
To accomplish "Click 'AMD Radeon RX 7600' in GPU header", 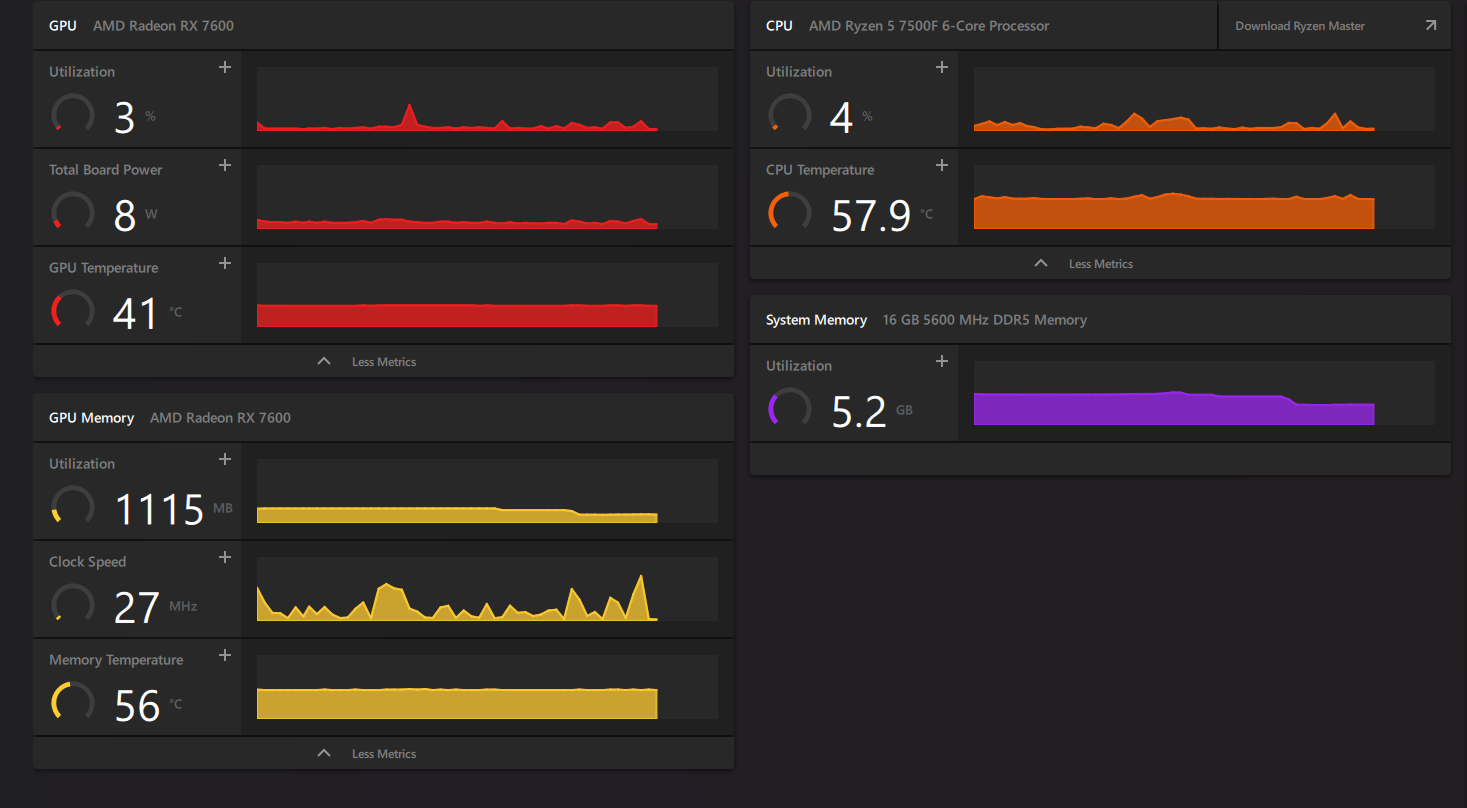I will click(x=163, y=26).
